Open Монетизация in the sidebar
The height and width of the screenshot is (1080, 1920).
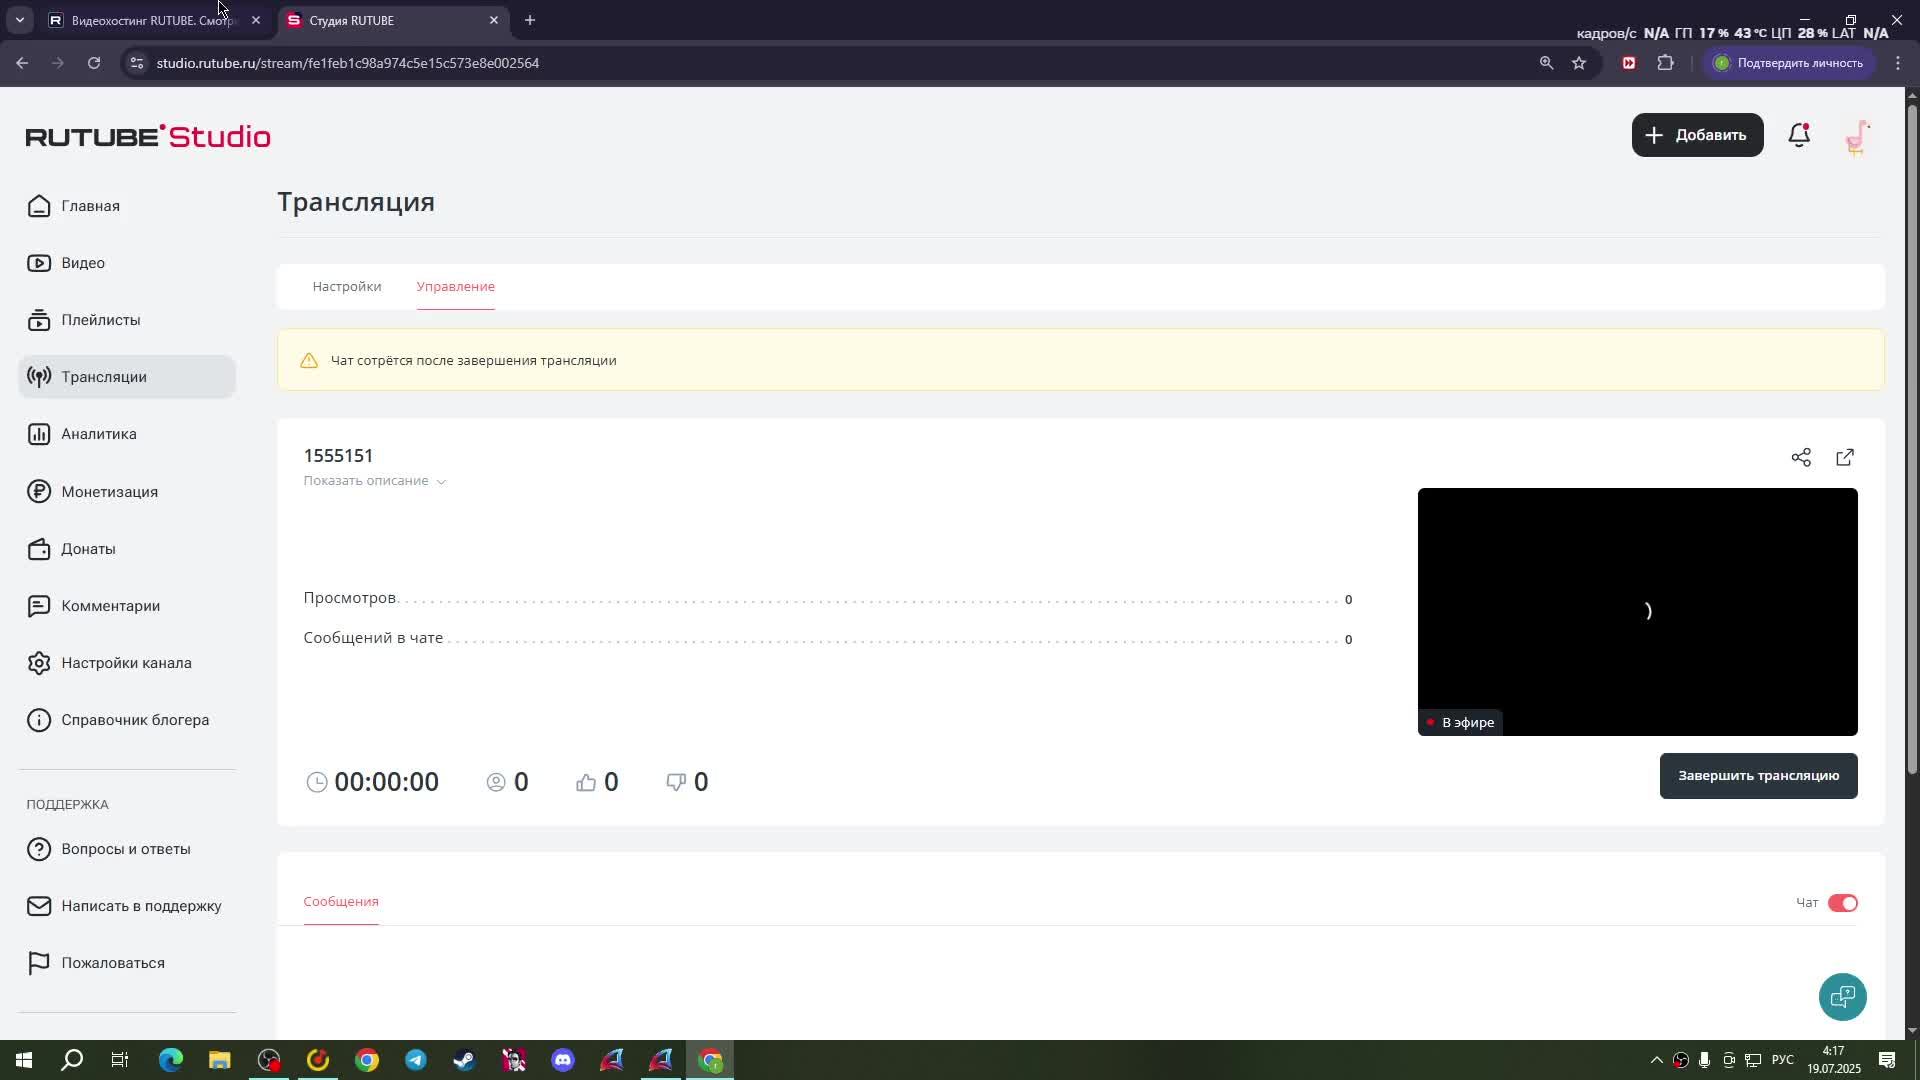point(127,492)
